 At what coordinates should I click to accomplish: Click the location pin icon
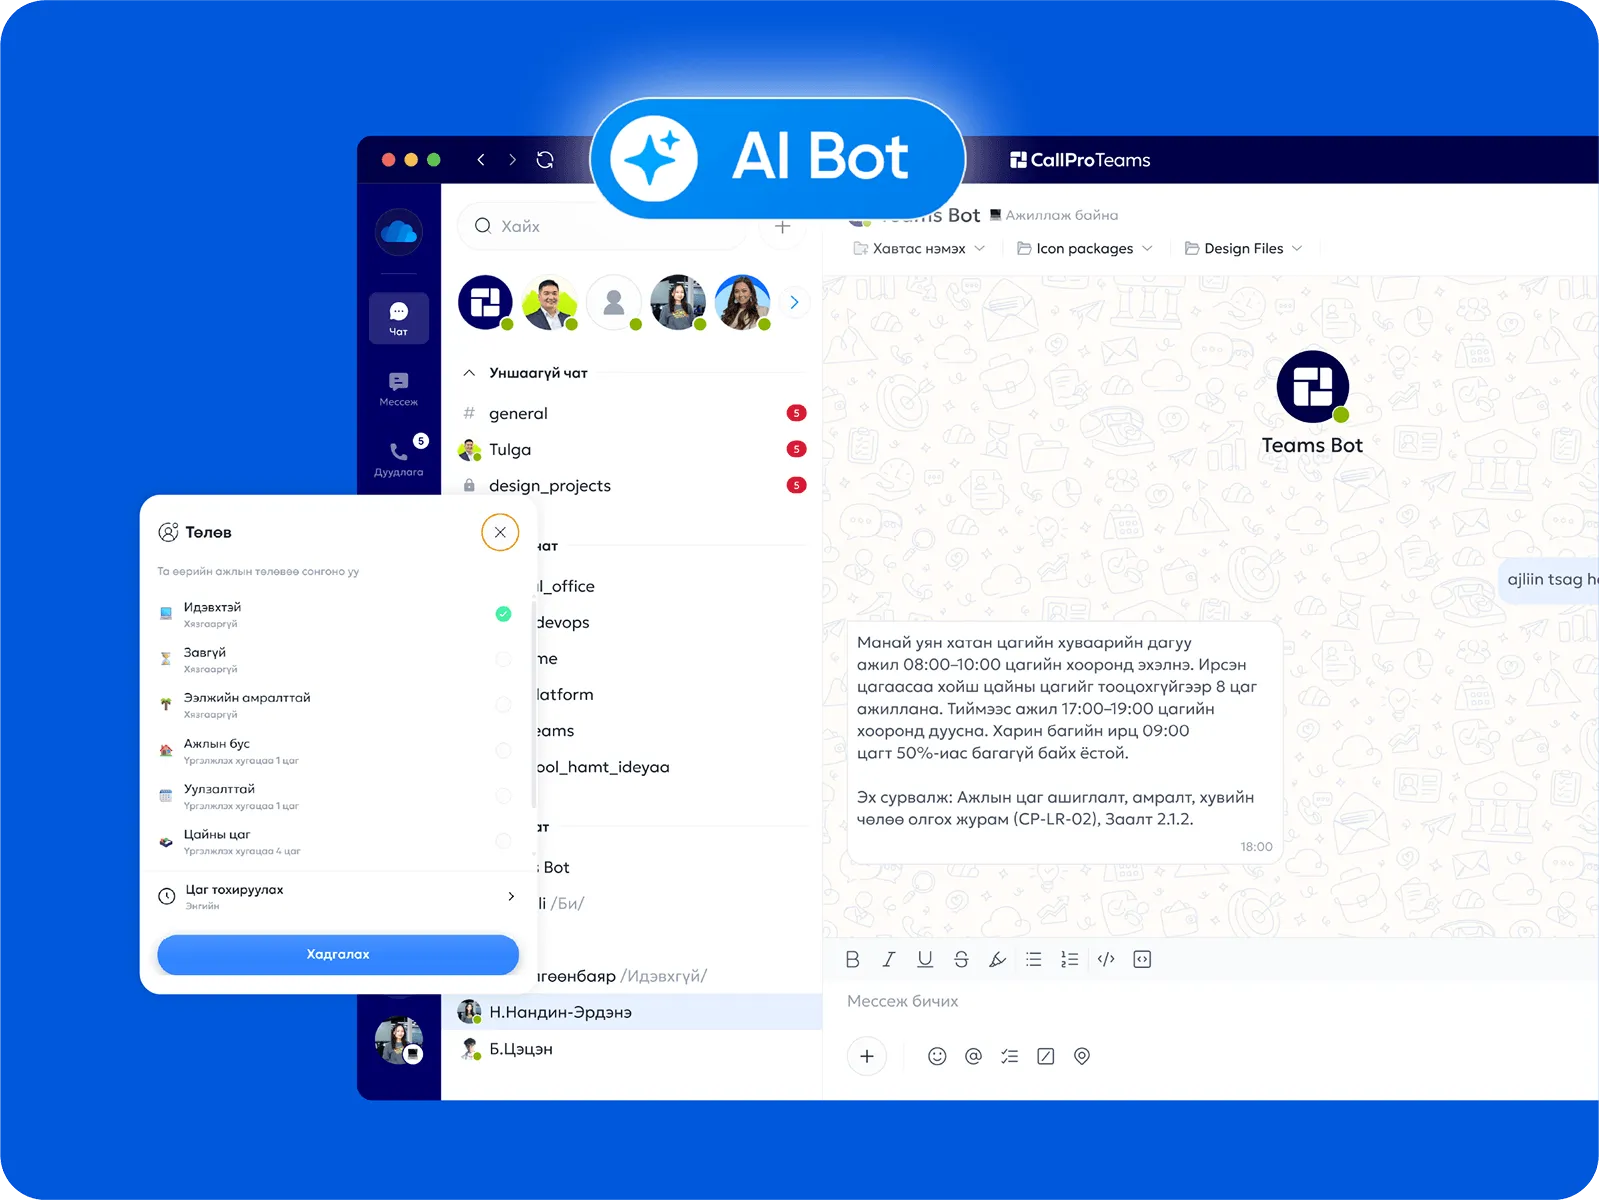1082,1056
